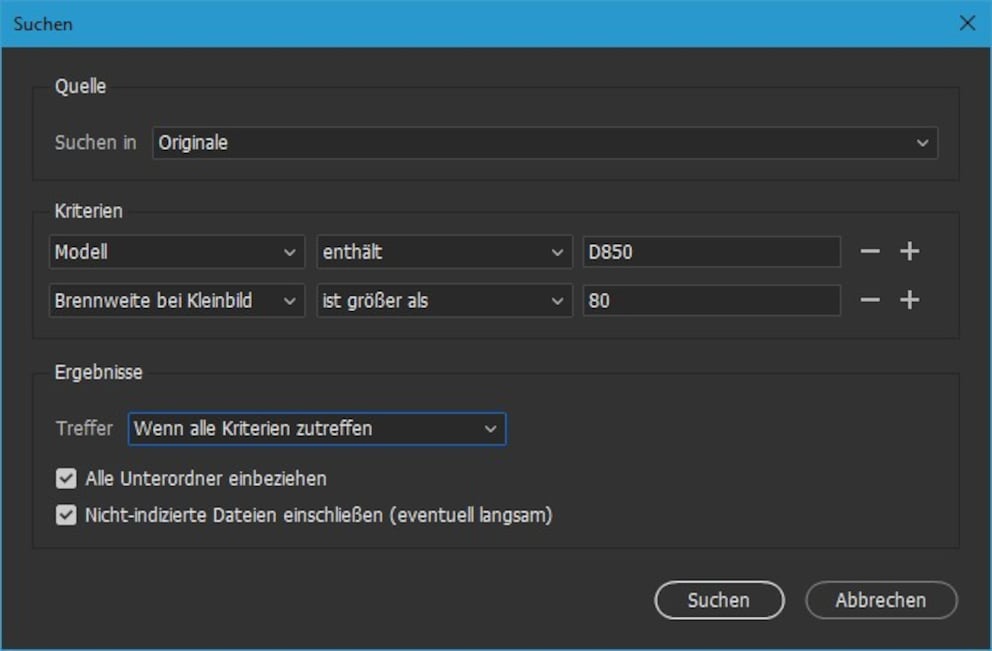Screen dimensions: 992x651
Task: Uncheck Nicht-indizierte Dateien einschließen
Action: (x=66, y=515)
